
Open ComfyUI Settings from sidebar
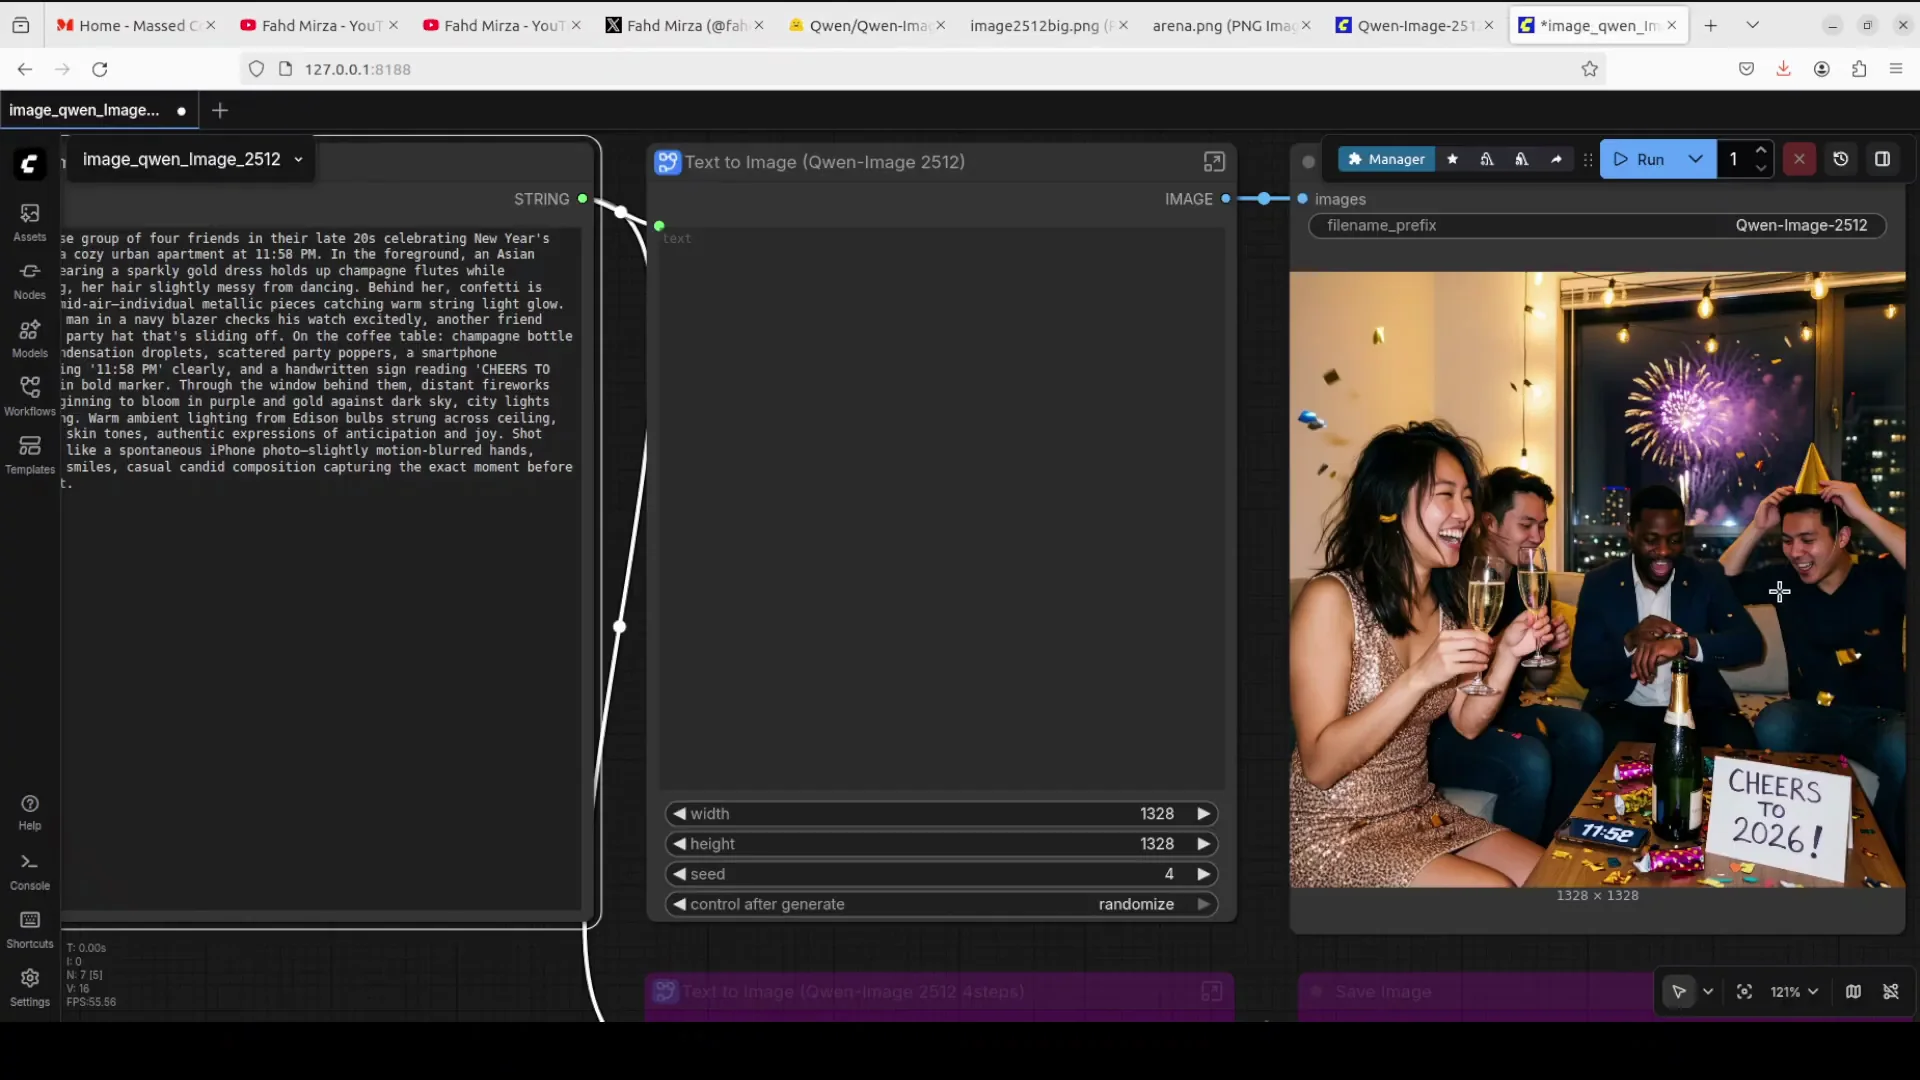point(29,985)
